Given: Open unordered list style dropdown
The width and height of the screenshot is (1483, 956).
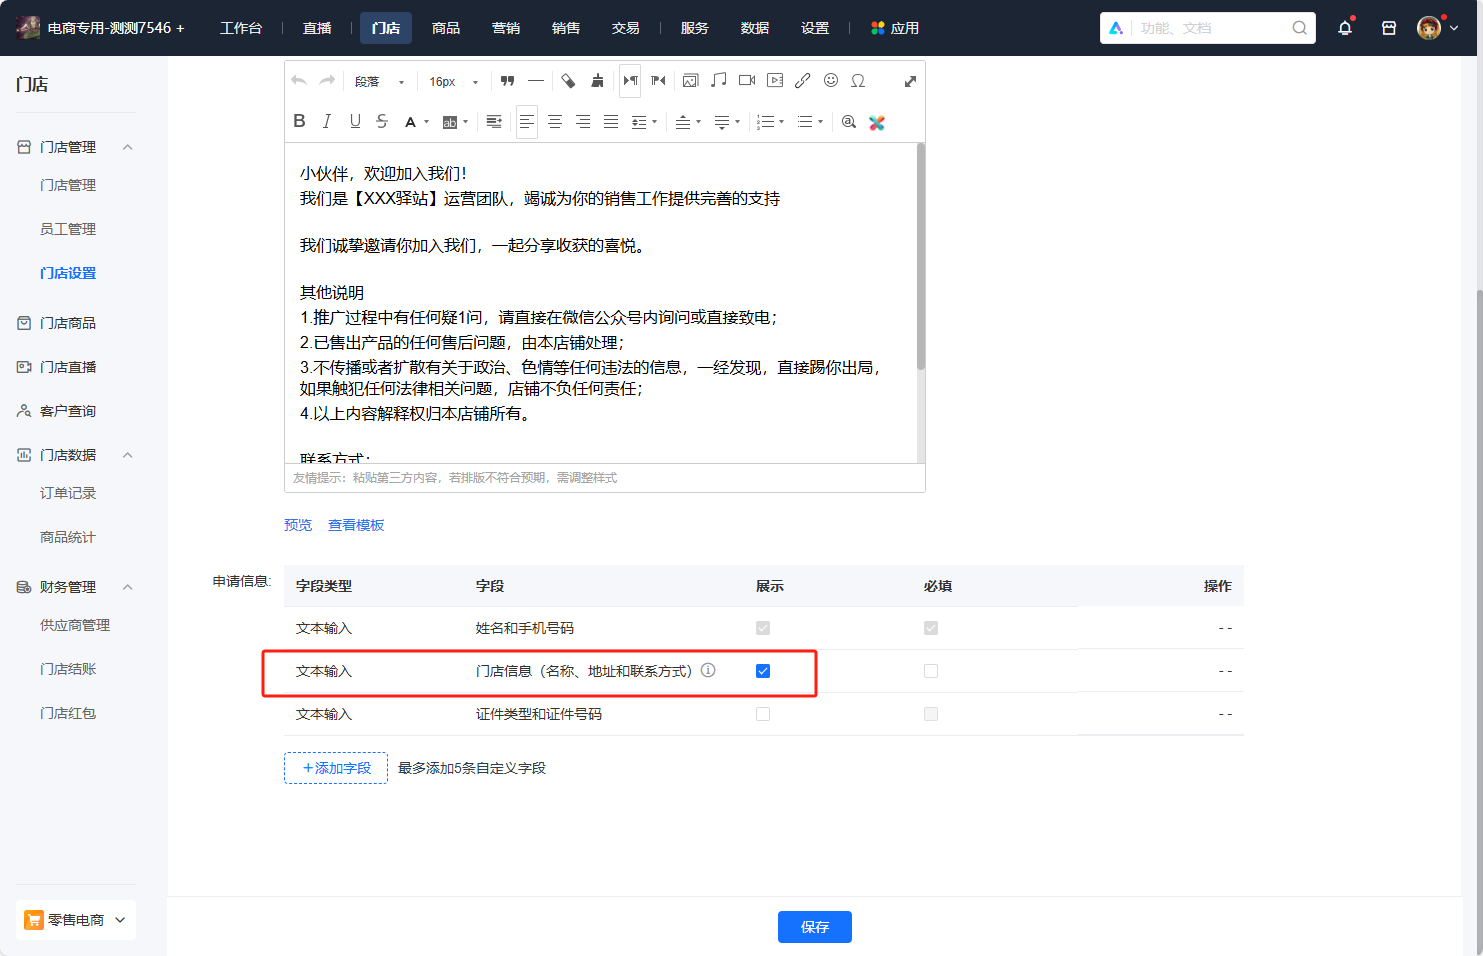Looking at the screenshot, I should pos(821,122).
